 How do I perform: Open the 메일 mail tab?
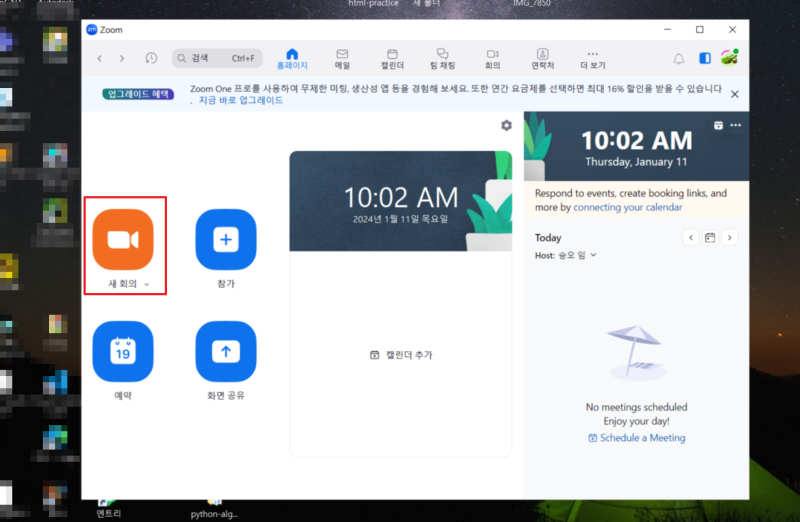(x=342, y=59)
